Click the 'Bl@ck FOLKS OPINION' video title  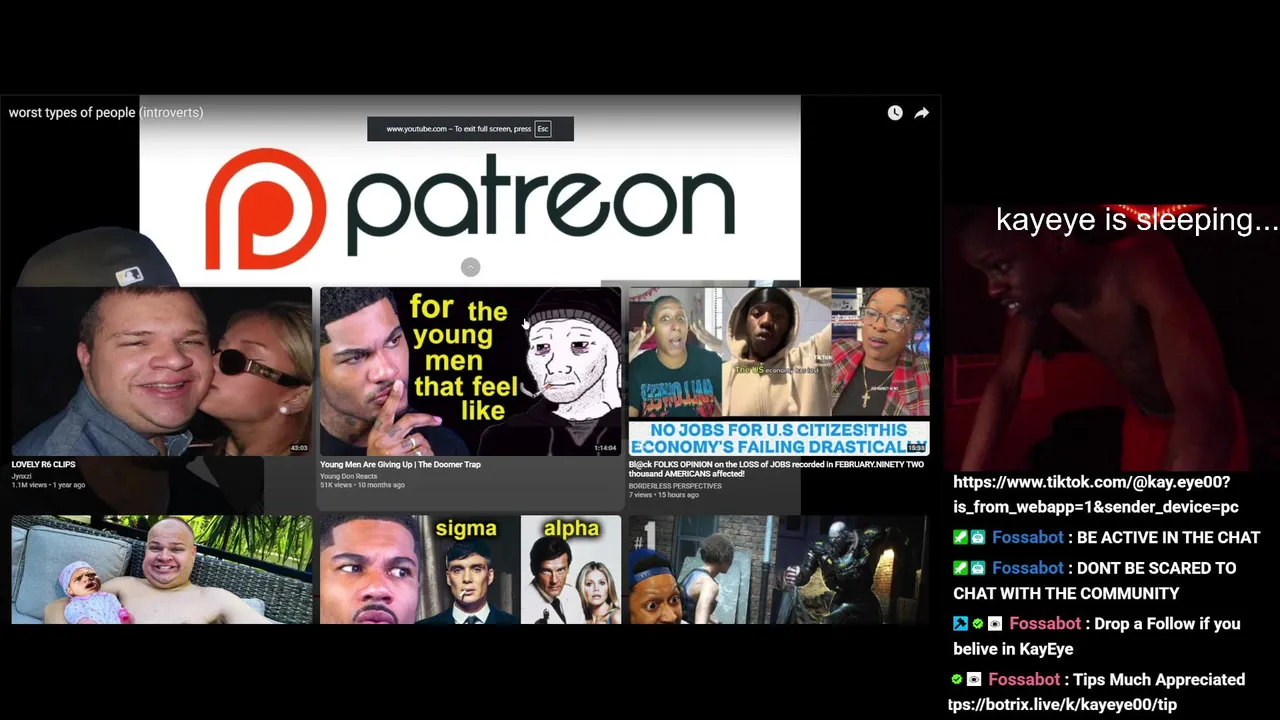(x=776, y=469)
